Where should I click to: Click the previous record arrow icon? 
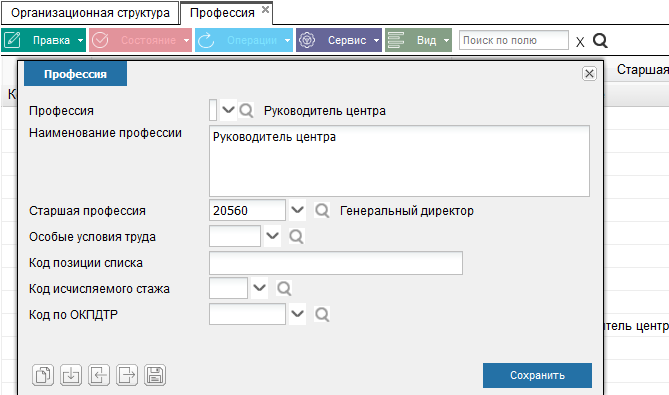(x=99, y=375)
